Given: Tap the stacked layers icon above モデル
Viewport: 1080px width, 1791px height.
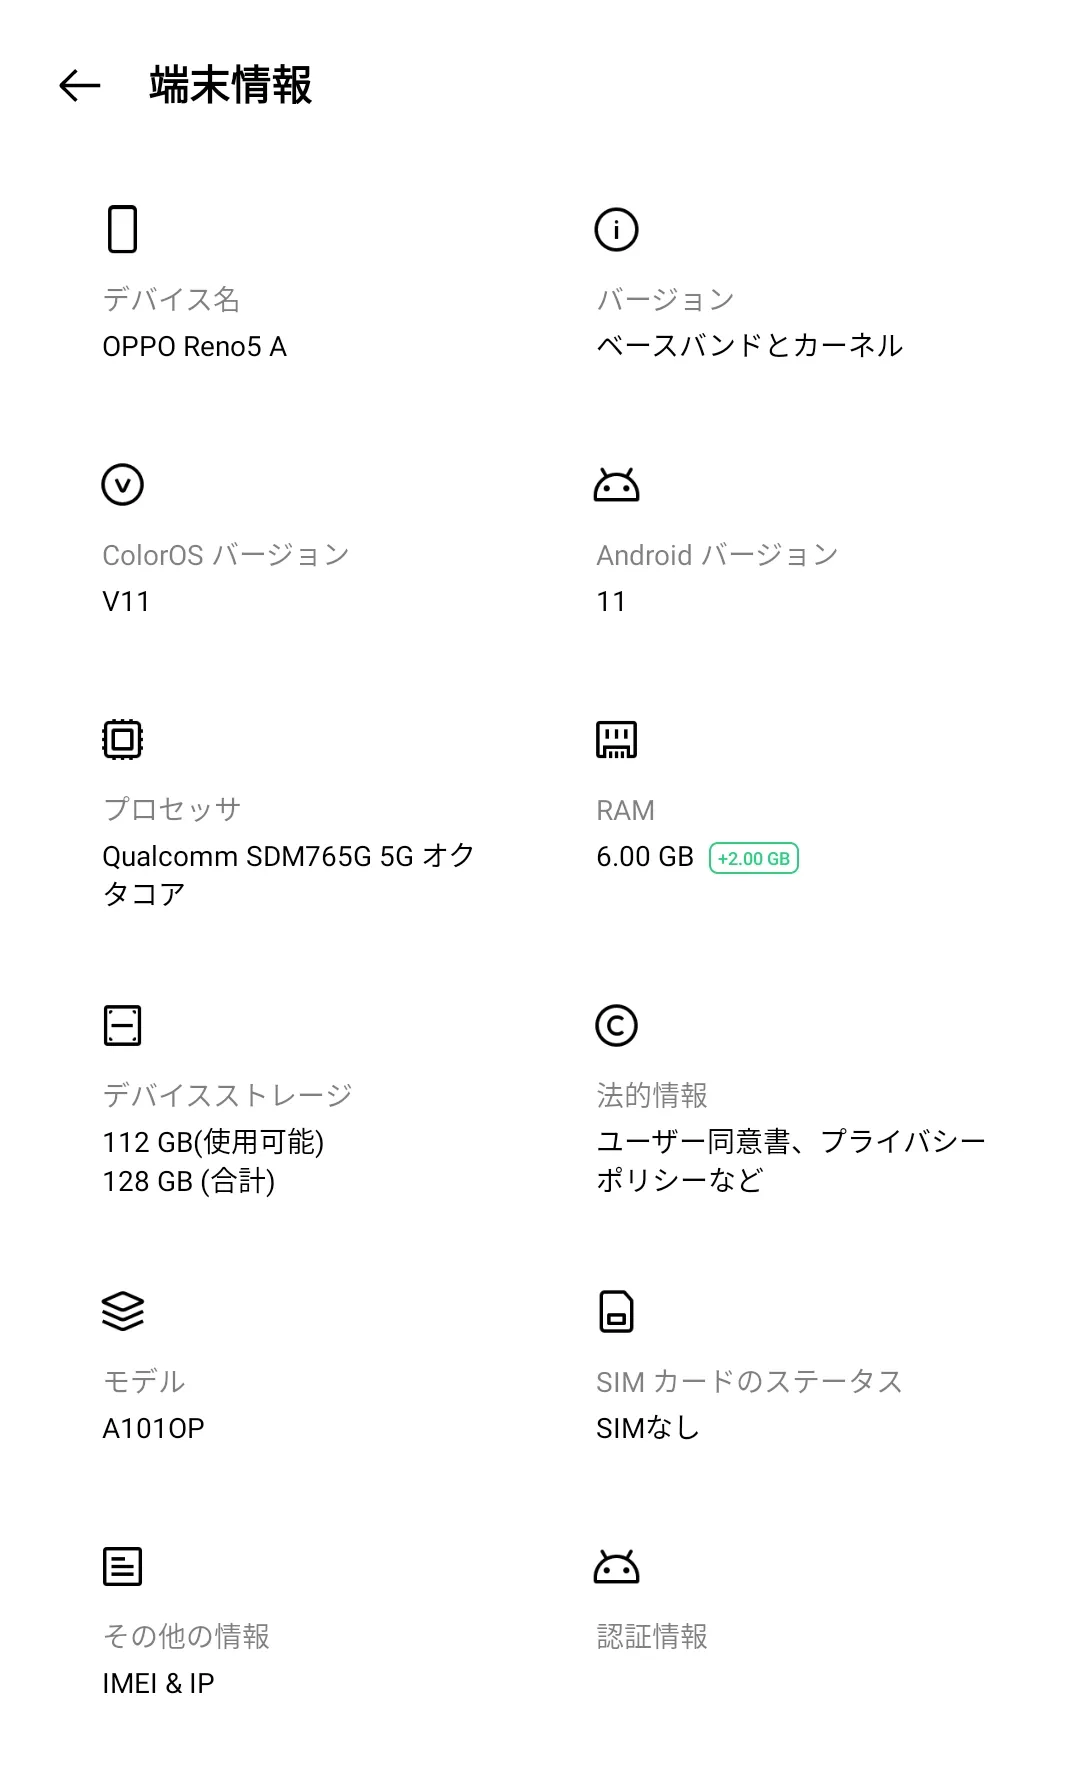Looking at the screenshot, I should tap(122, 1312).
